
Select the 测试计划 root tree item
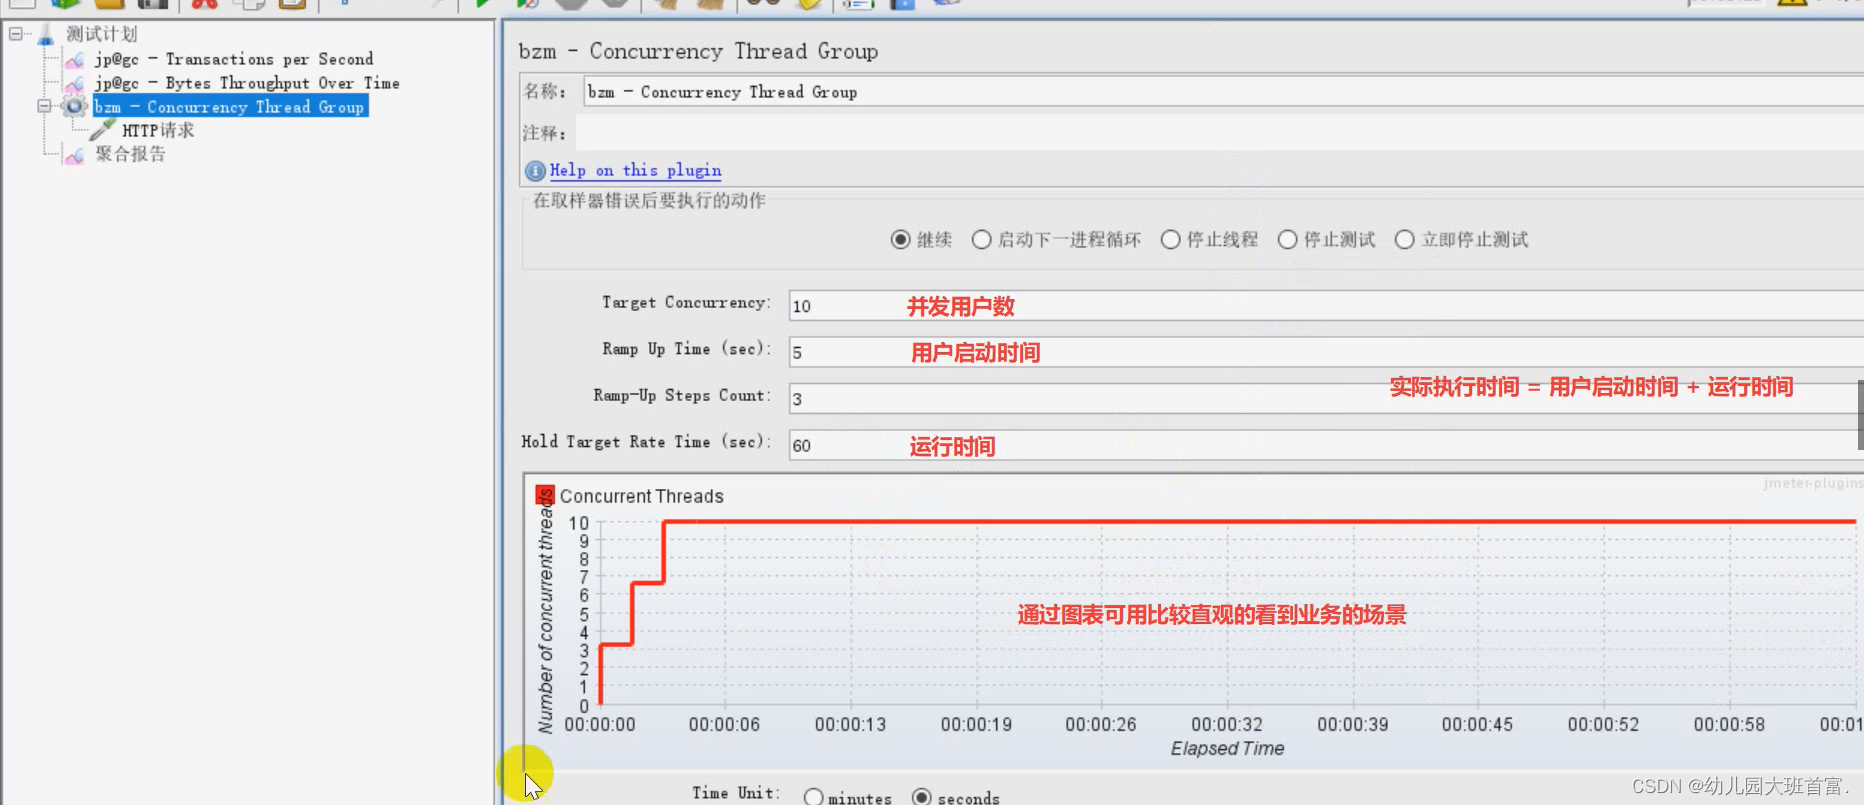tap(101, 35)
